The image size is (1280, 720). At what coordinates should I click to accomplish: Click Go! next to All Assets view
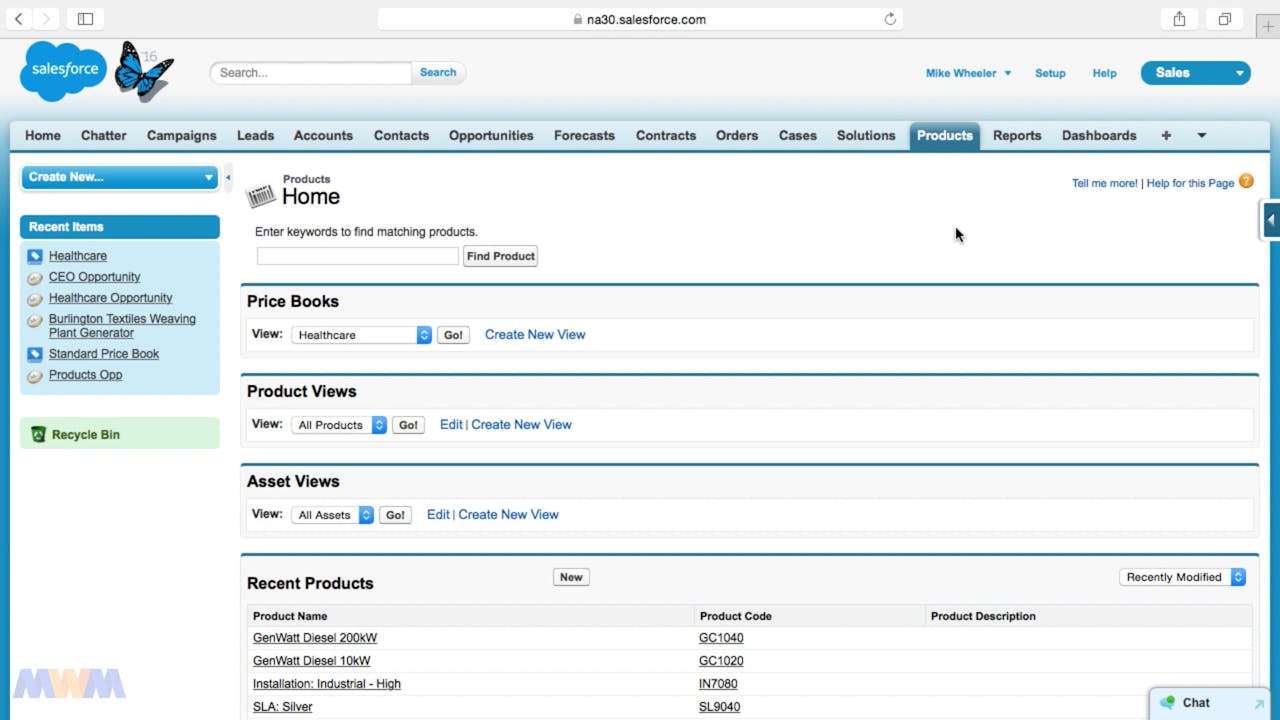395,515
